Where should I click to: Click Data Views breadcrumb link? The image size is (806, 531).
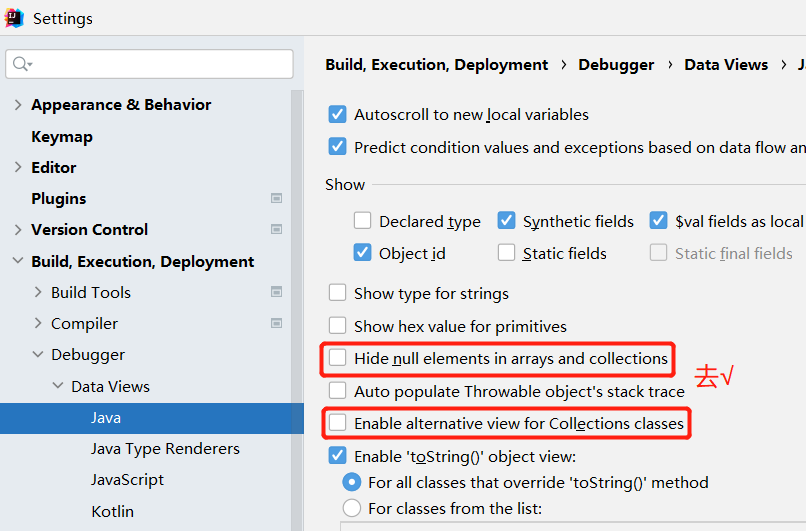[726, 64]
